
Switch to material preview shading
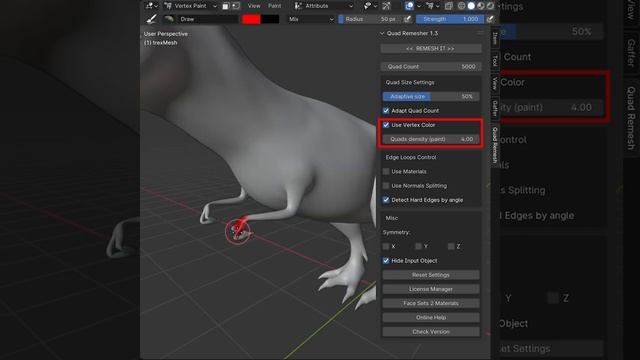[x=481, y=6]
